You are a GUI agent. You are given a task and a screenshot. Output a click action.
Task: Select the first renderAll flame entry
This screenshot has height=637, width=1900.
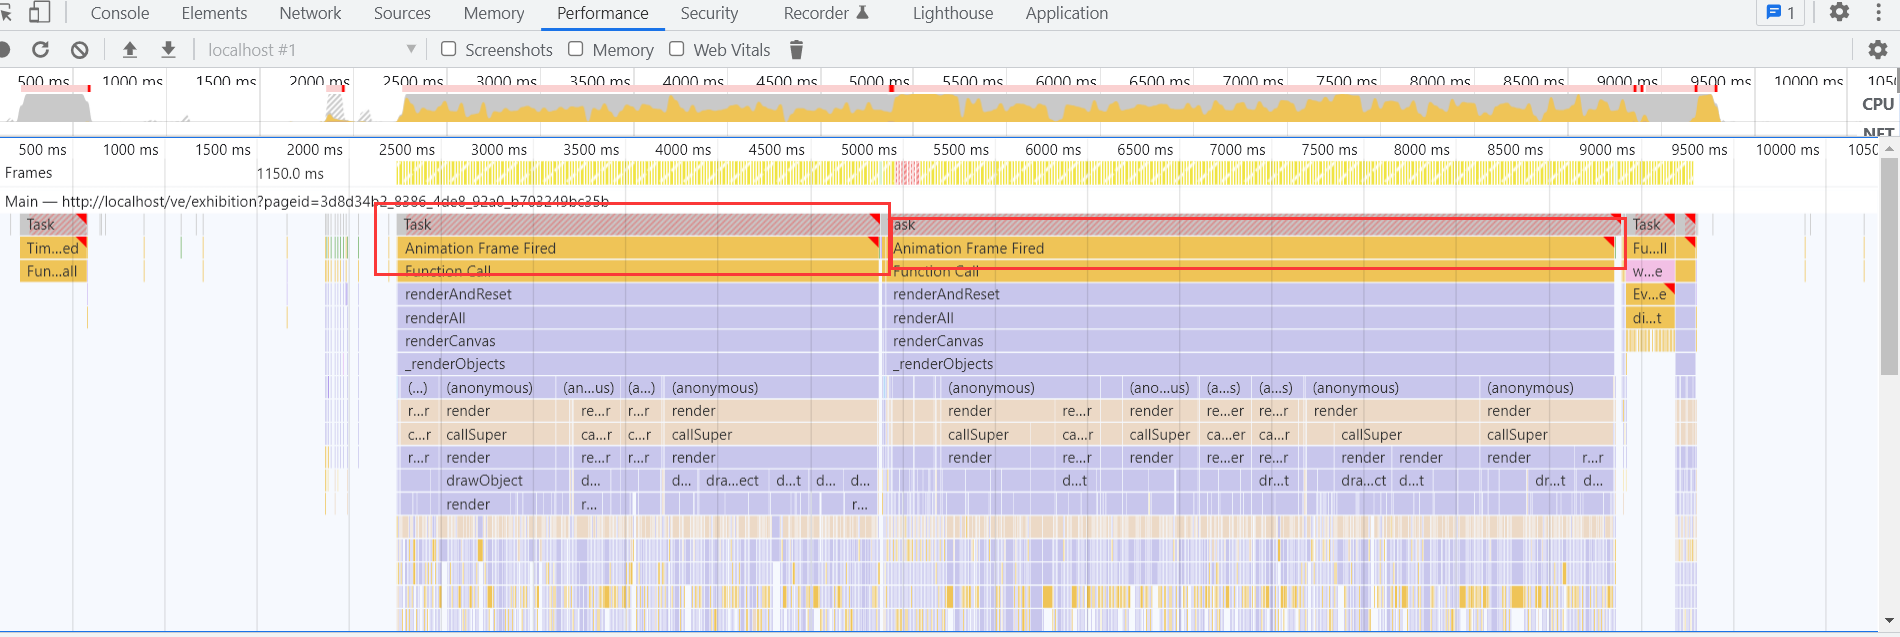click(638, 318)
